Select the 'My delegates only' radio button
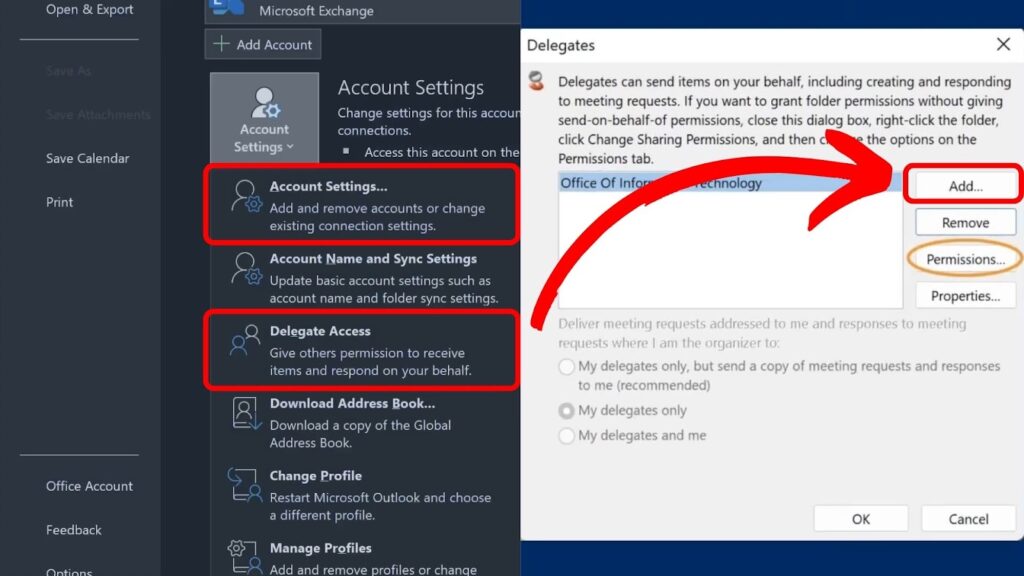 (566, 411)
